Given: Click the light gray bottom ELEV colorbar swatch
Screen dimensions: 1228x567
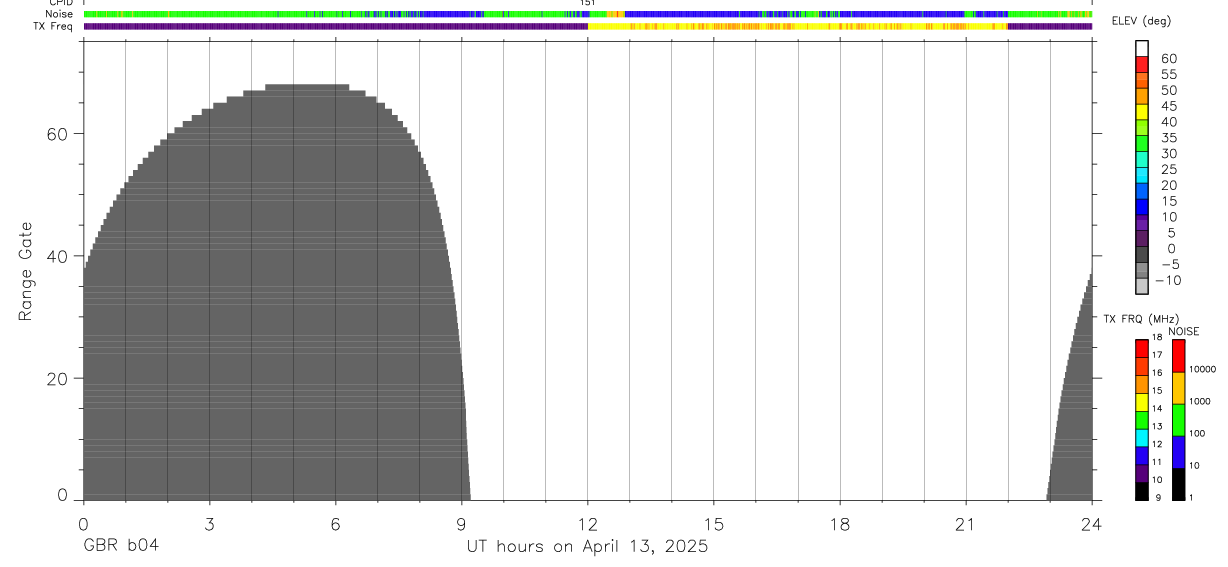Looking at the screenshot, I should [x=1142, y=286].
